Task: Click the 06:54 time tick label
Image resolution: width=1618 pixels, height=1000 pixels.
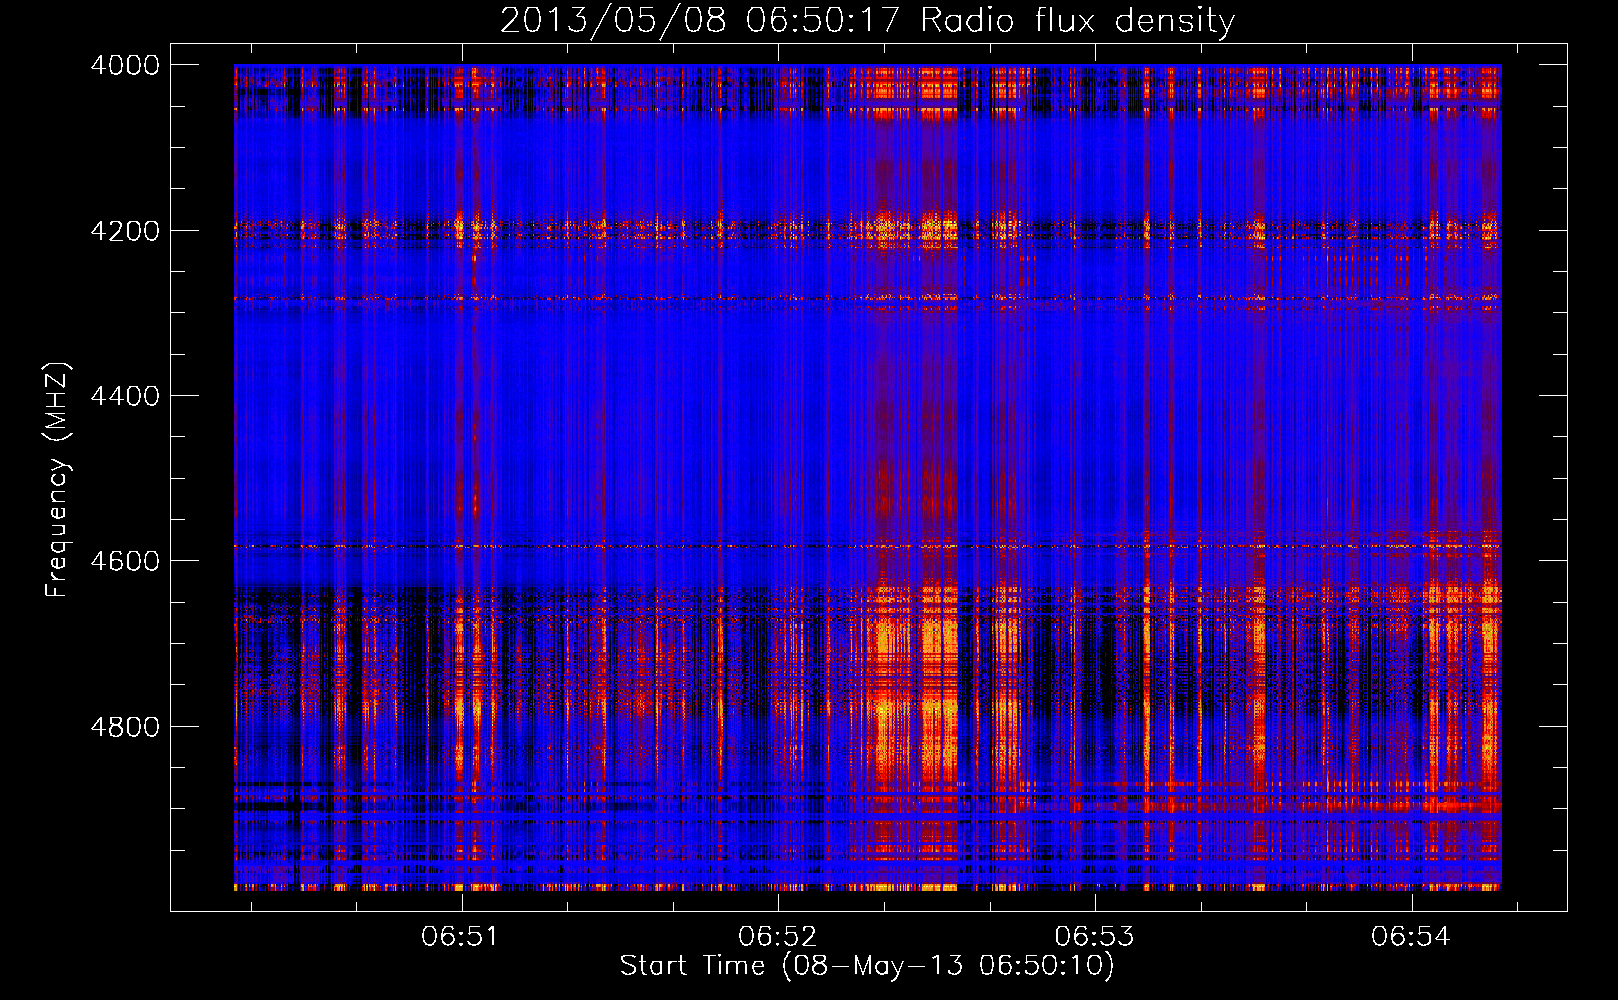Action: pyautogui.click(x=1411, y=936)
